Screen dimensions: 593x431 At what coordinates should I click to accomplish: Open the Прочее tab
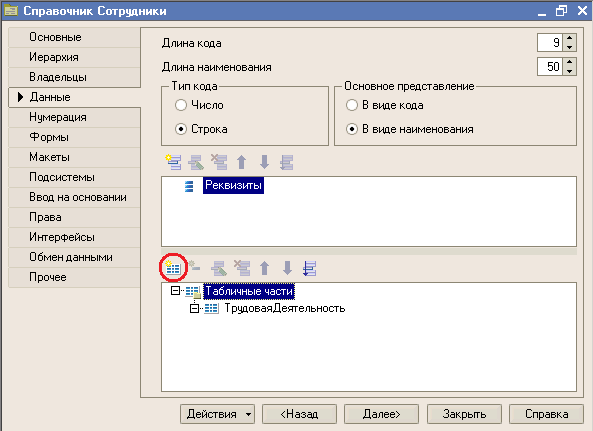tap(74, 278)
